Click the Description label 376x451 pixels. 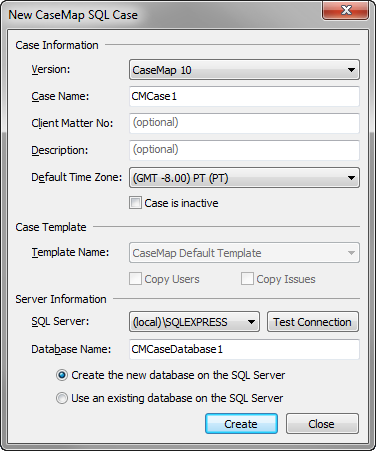[60, 150]
